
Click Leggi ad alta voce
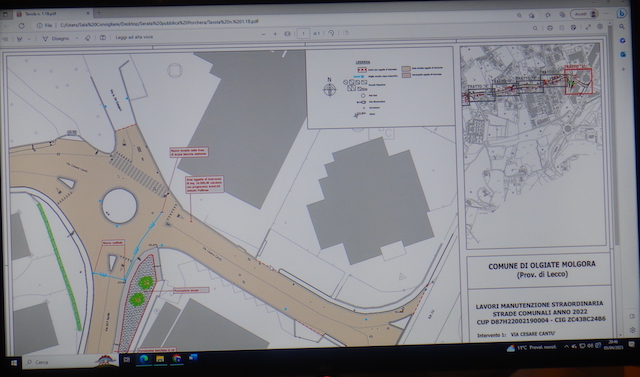134,37
